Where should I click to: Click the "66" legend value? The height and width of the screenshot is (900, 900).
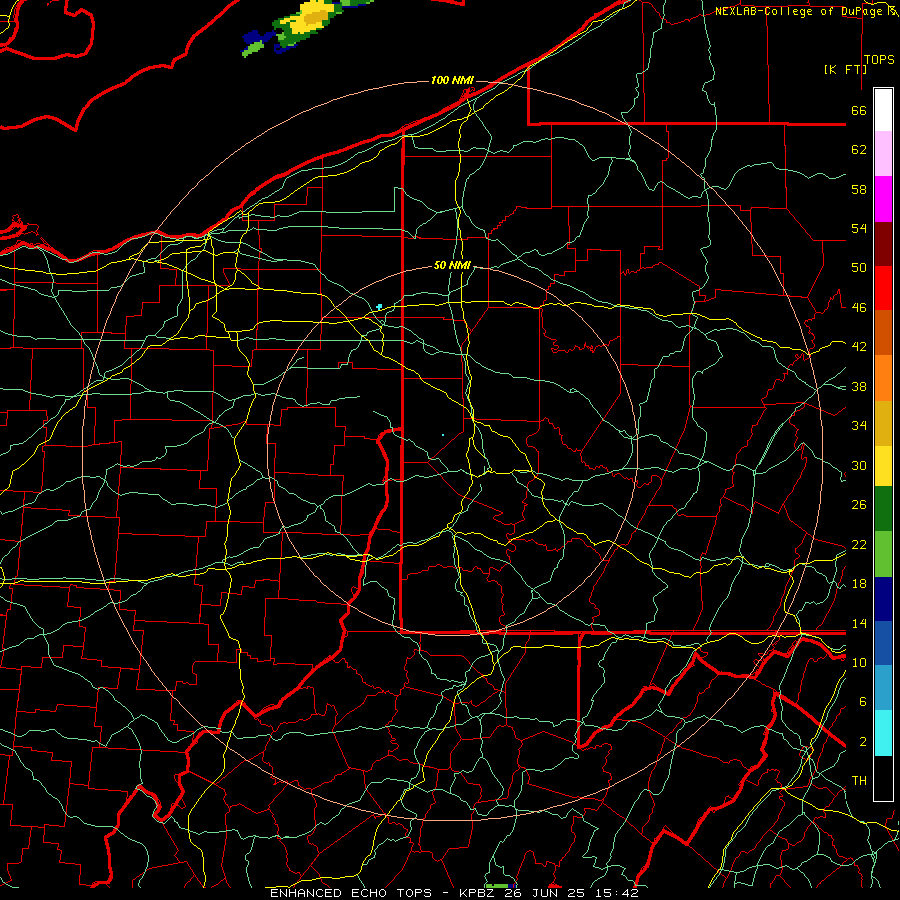coord(859,110)
